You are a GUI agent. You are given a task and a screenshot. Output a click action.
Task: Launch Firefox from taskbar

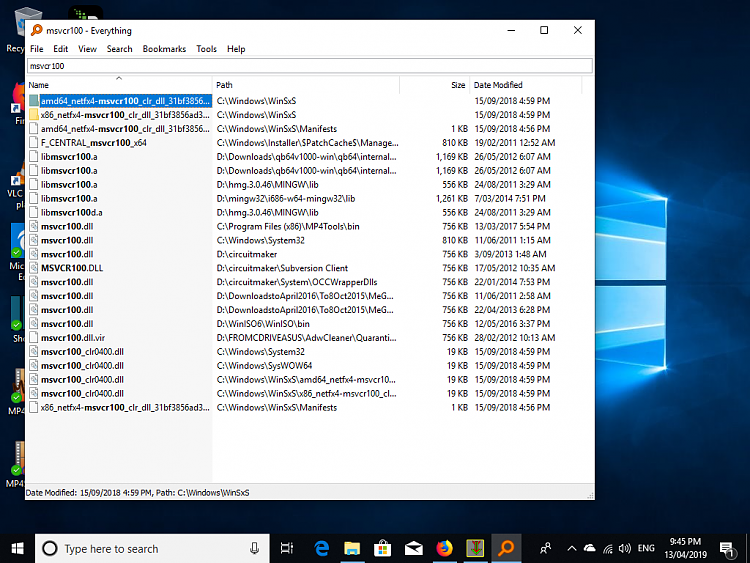pyautogui.click(x=444, y=549)
